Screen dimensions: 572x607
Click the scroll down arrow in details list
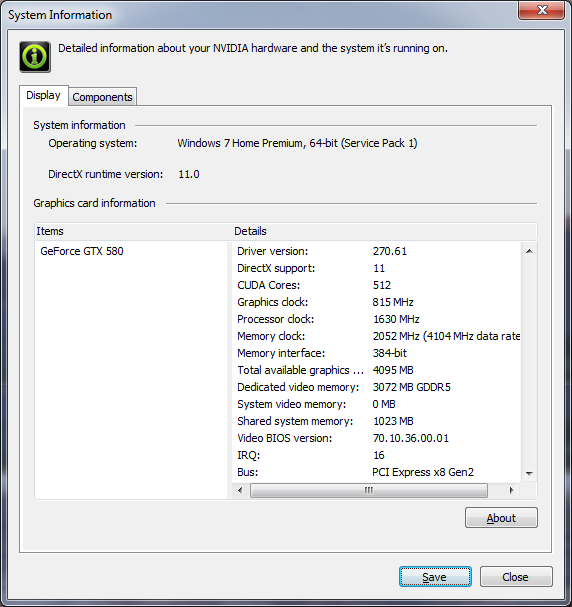point(529,473)
